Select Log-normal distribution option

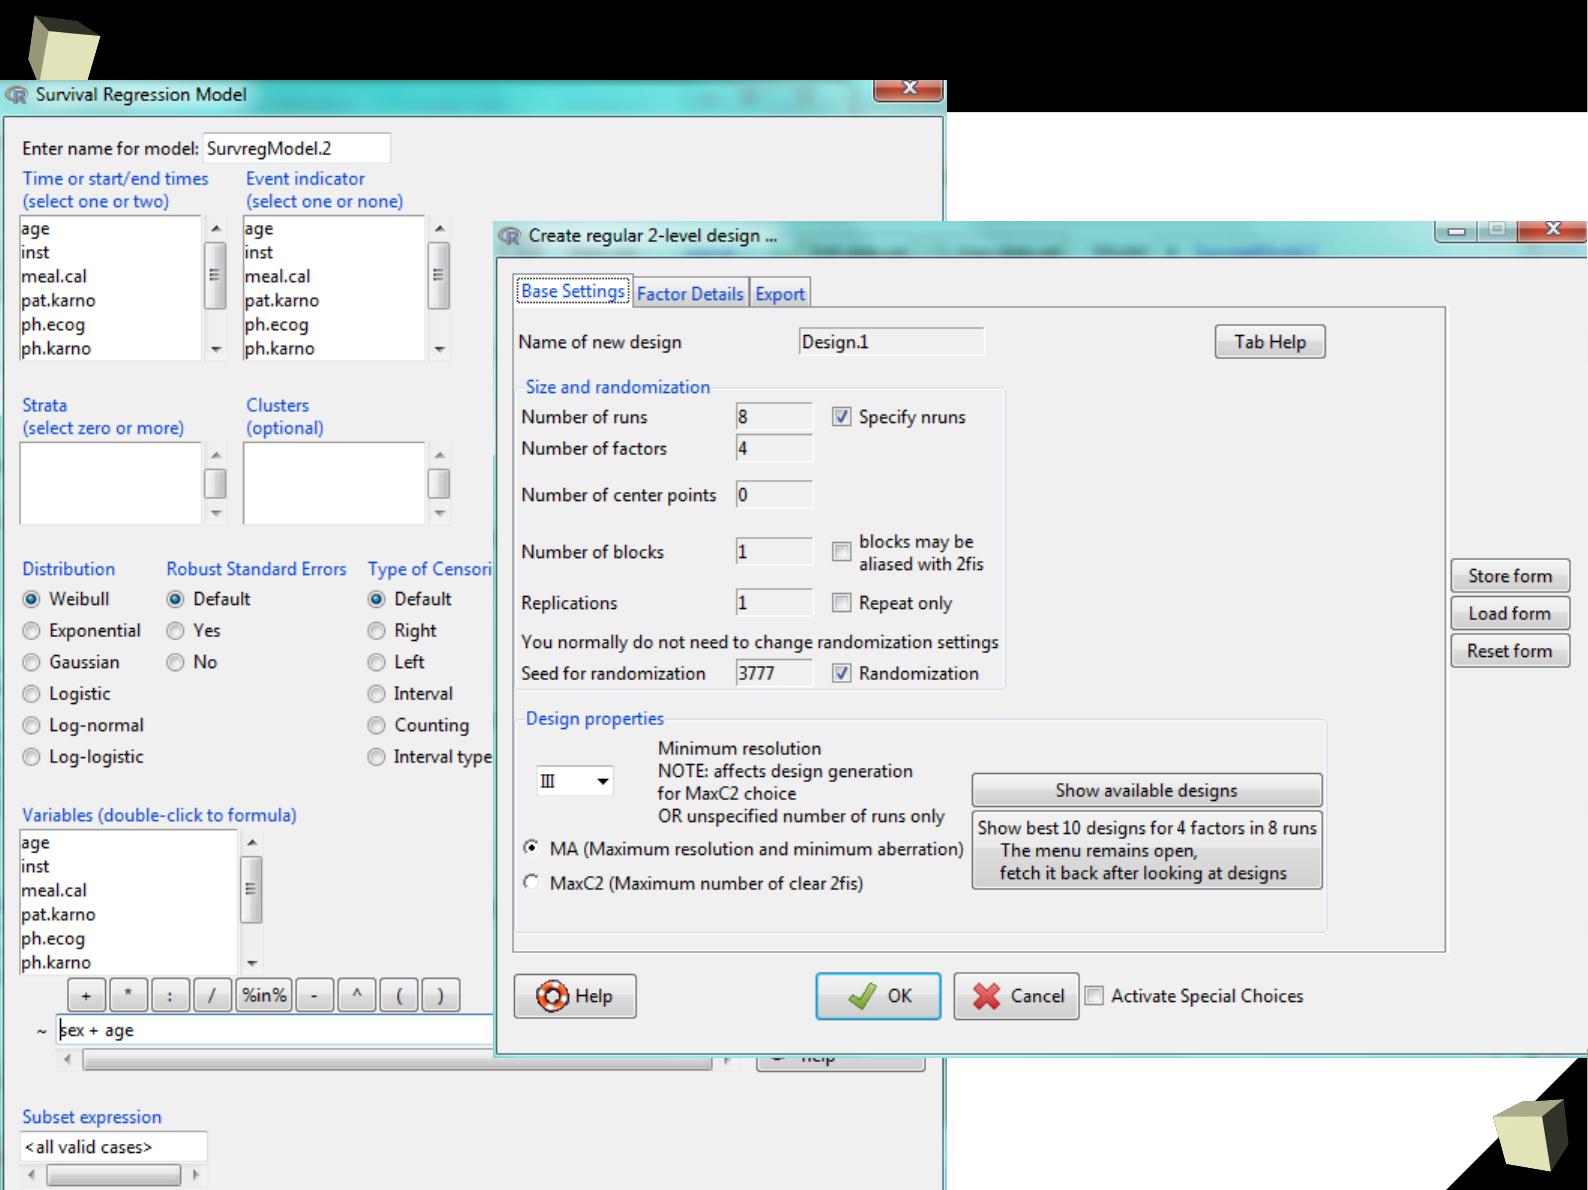click(x=32, y=726)
